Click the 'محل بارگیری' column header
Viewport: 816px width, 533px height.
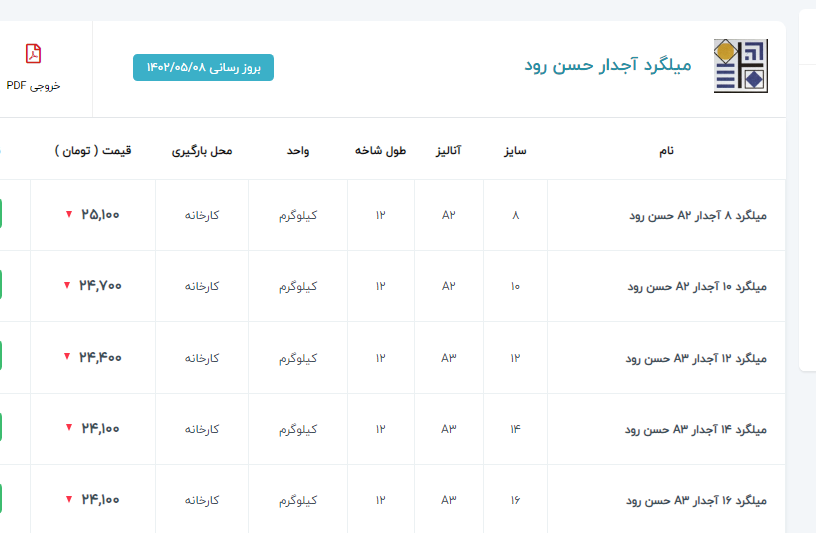click(201, 151)
